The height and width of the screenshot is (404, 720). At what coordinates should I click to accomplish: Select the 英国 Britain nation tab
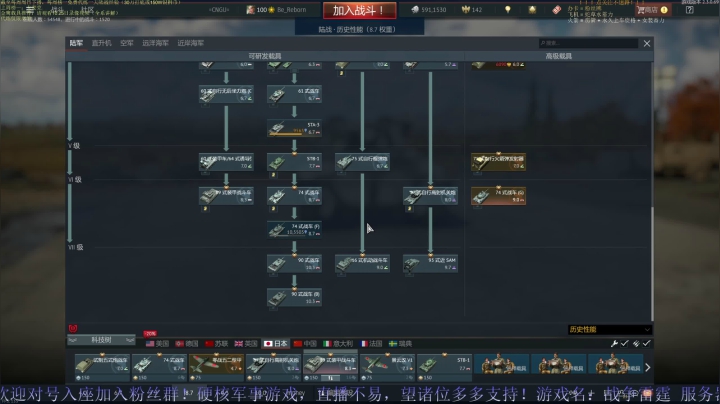click(246, 343)
